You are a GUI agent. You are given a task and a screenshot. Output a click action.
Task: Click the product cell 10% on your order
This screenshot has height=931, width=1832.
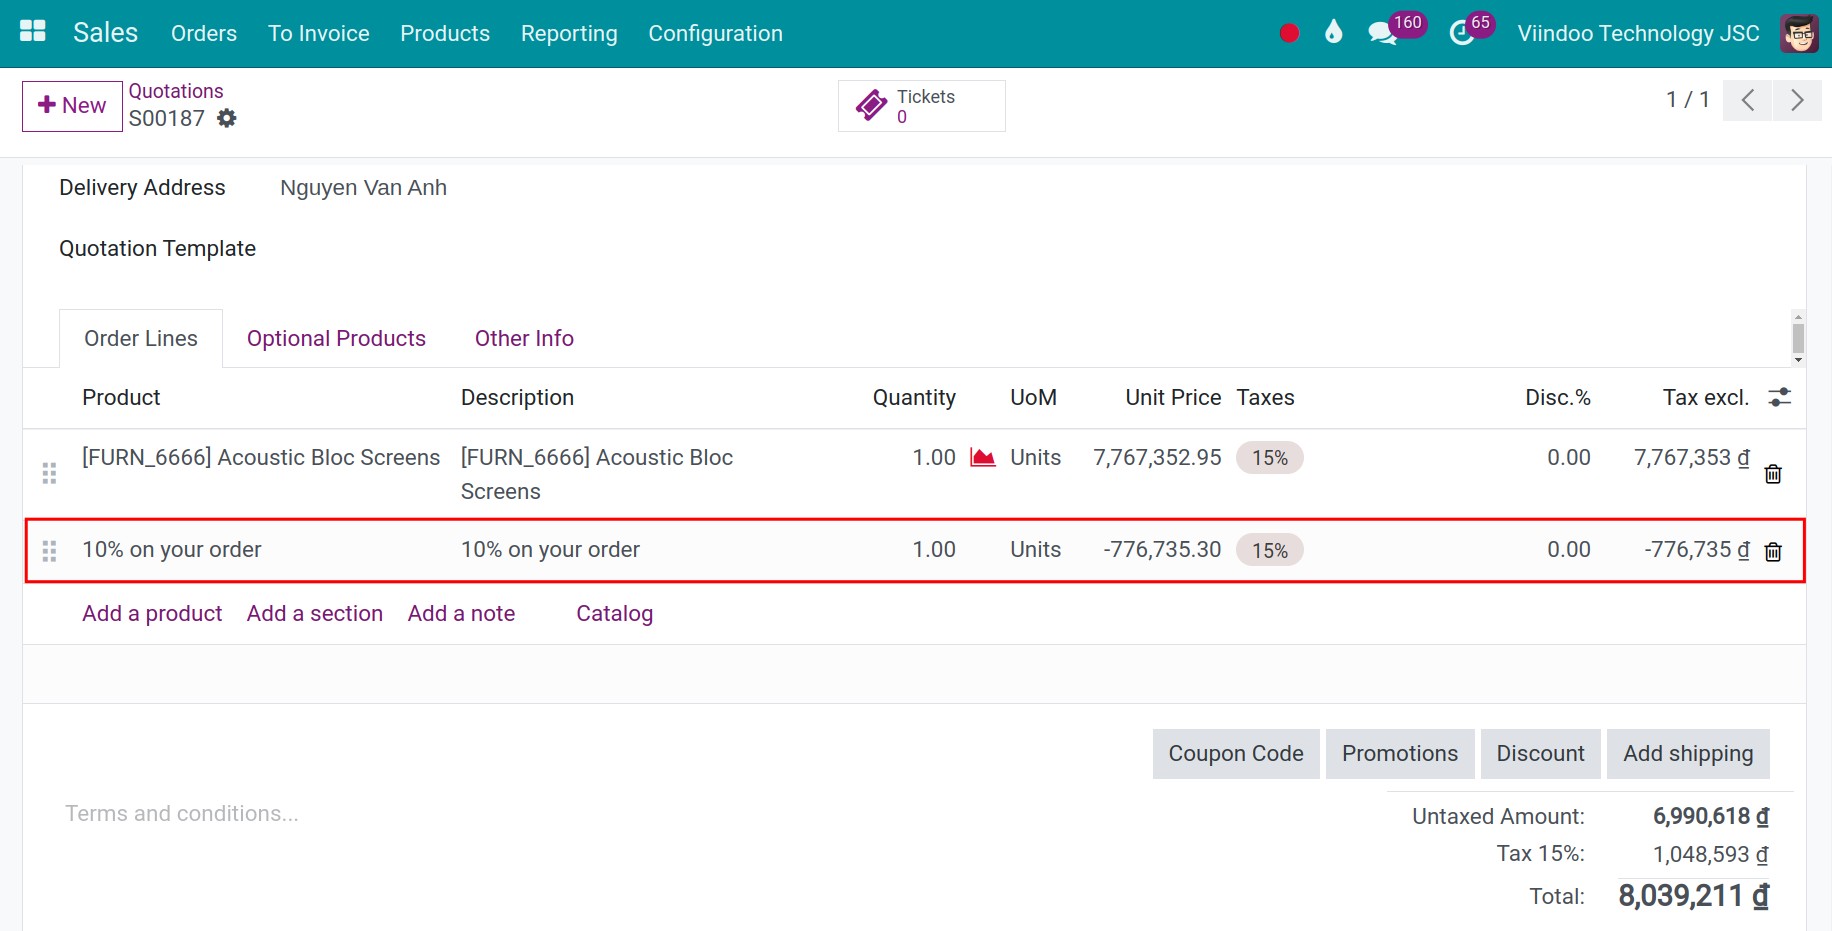point(172,549)
